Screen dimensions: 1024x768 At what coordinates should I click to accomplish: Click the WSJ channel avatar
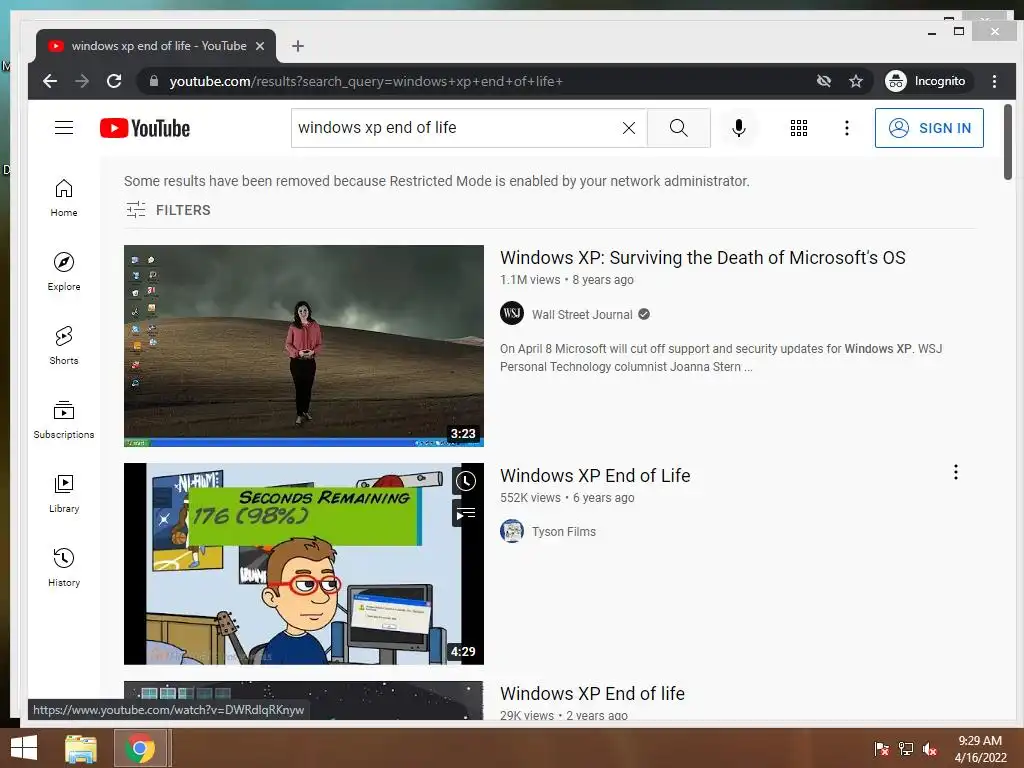pos(512,313)
